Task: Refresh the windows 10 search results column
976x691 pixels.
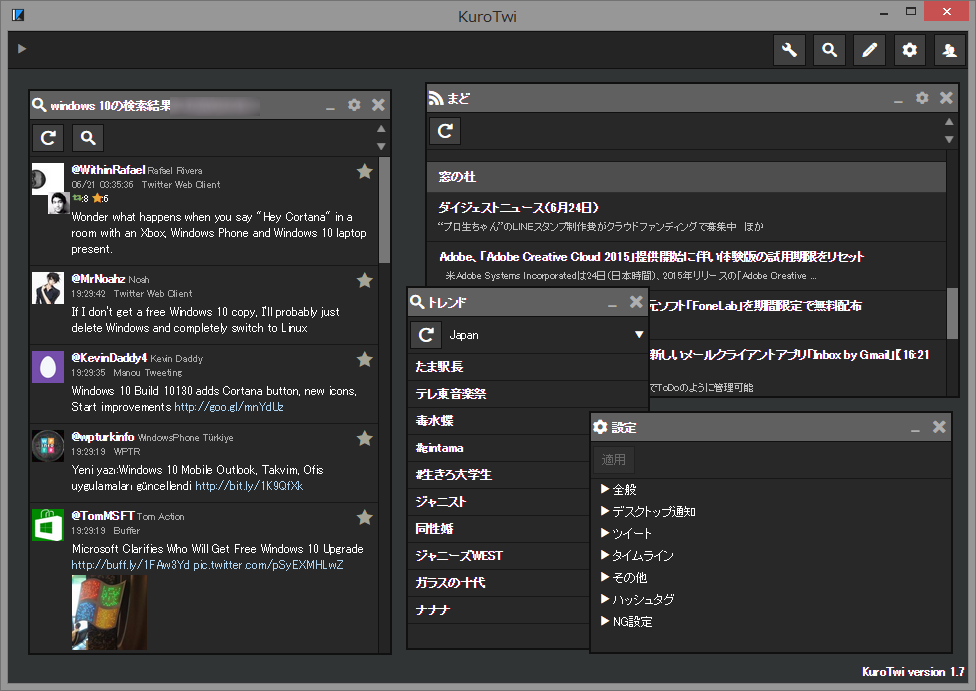Action: pyautogui.click(x=47, y=137)
